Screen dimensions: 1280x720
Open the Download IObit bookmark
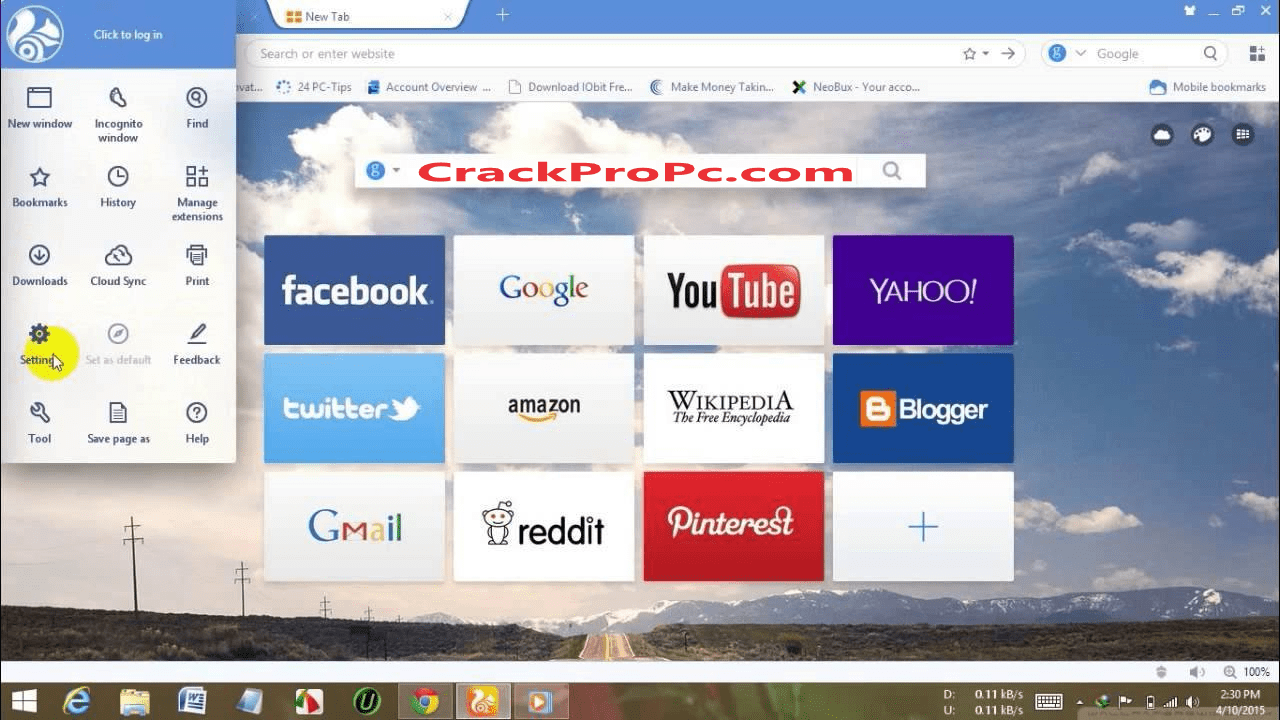pos(571,87)
